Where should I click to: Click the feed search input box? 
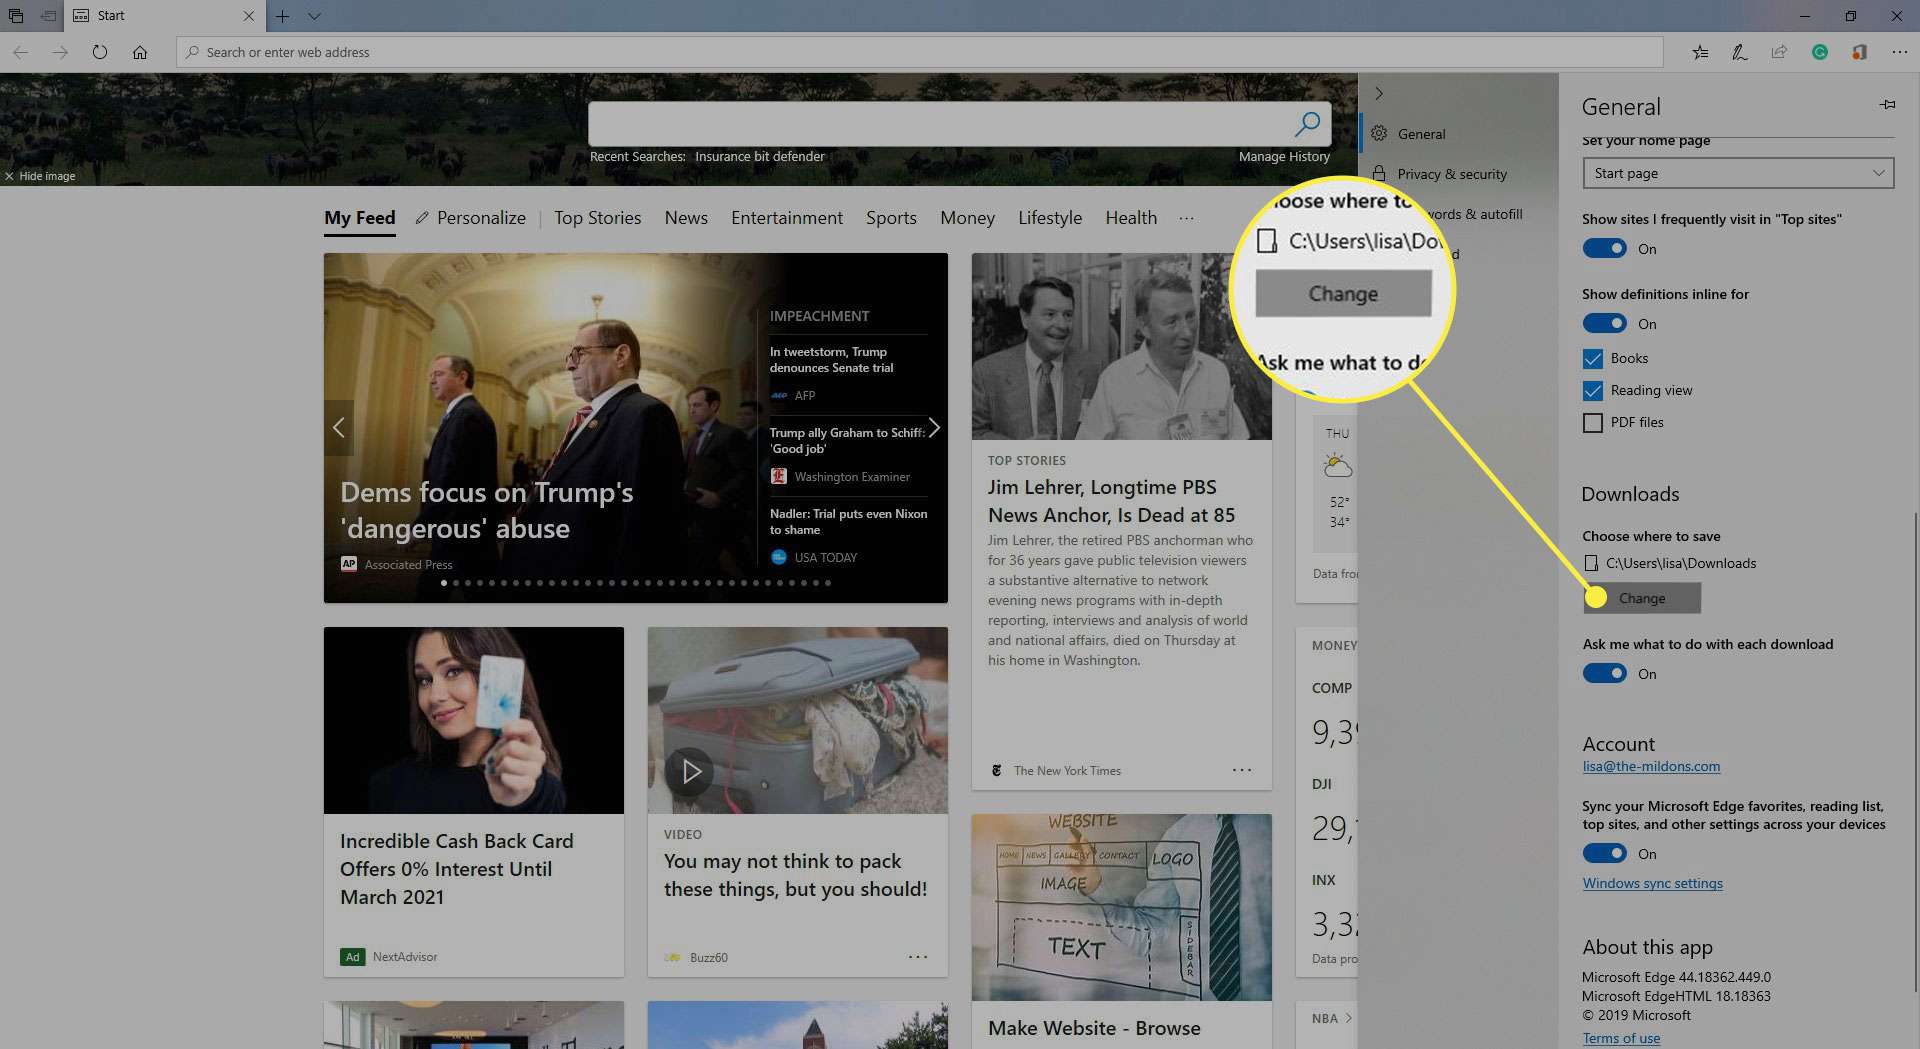(x=940, y=124)
